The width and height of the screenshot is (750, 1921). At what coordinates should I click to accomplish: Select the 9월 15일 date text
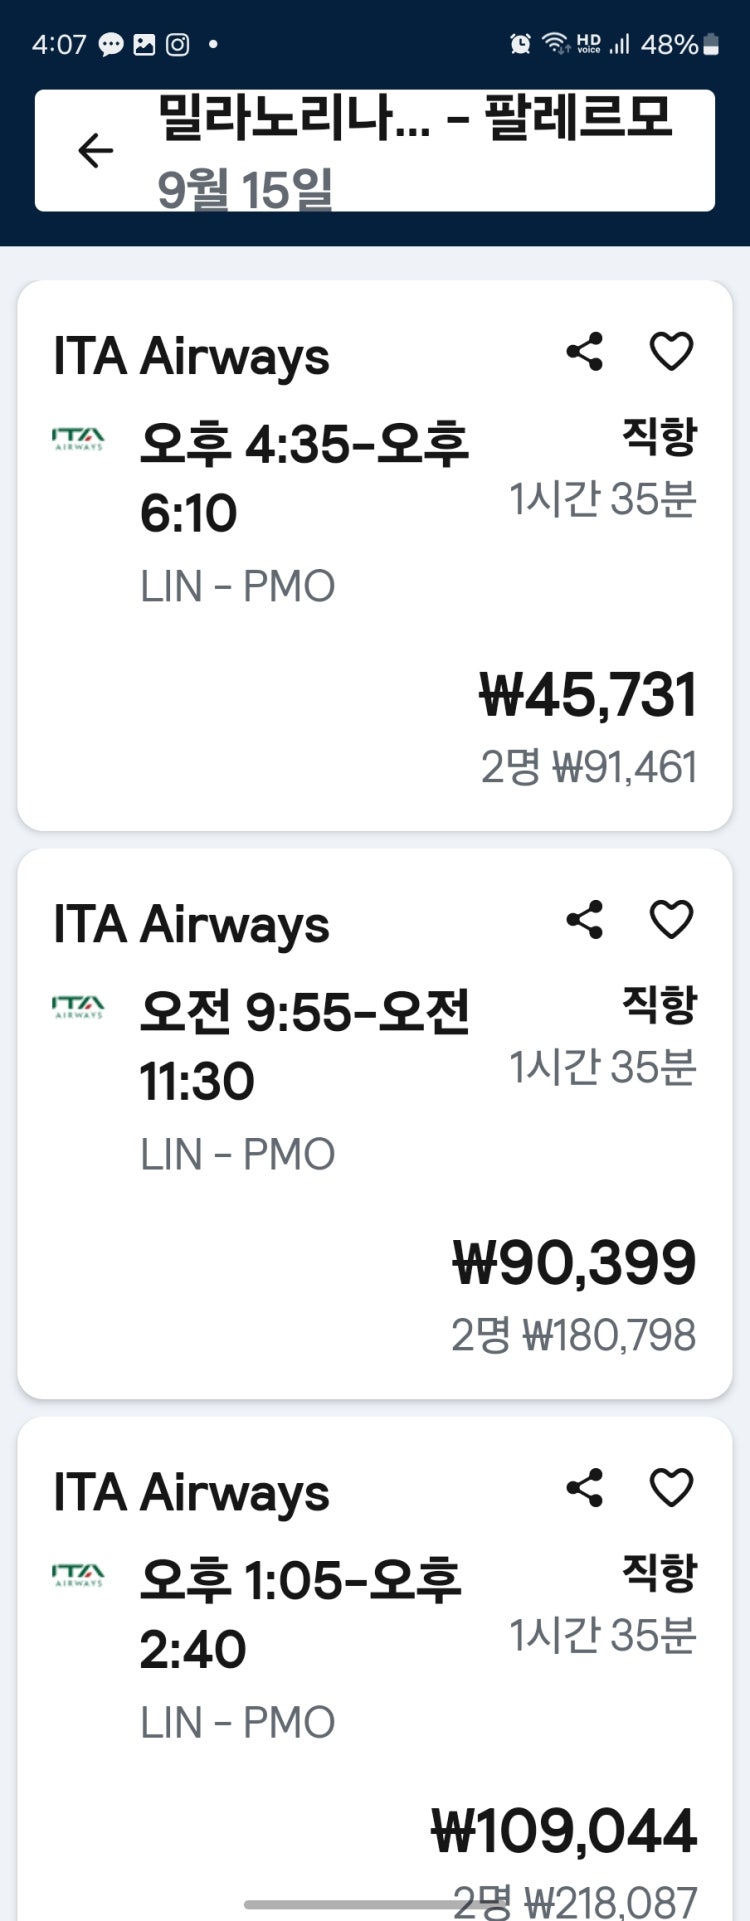pyautogui.click(x=245, y=189)
